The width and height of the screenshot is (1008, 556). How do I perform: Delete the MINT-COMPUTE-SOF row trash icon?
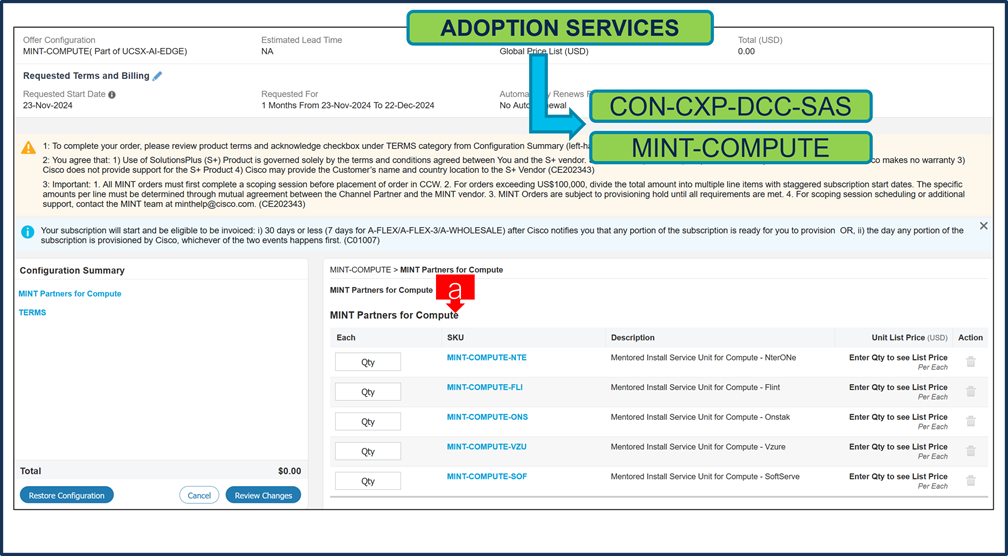point(971,480)
